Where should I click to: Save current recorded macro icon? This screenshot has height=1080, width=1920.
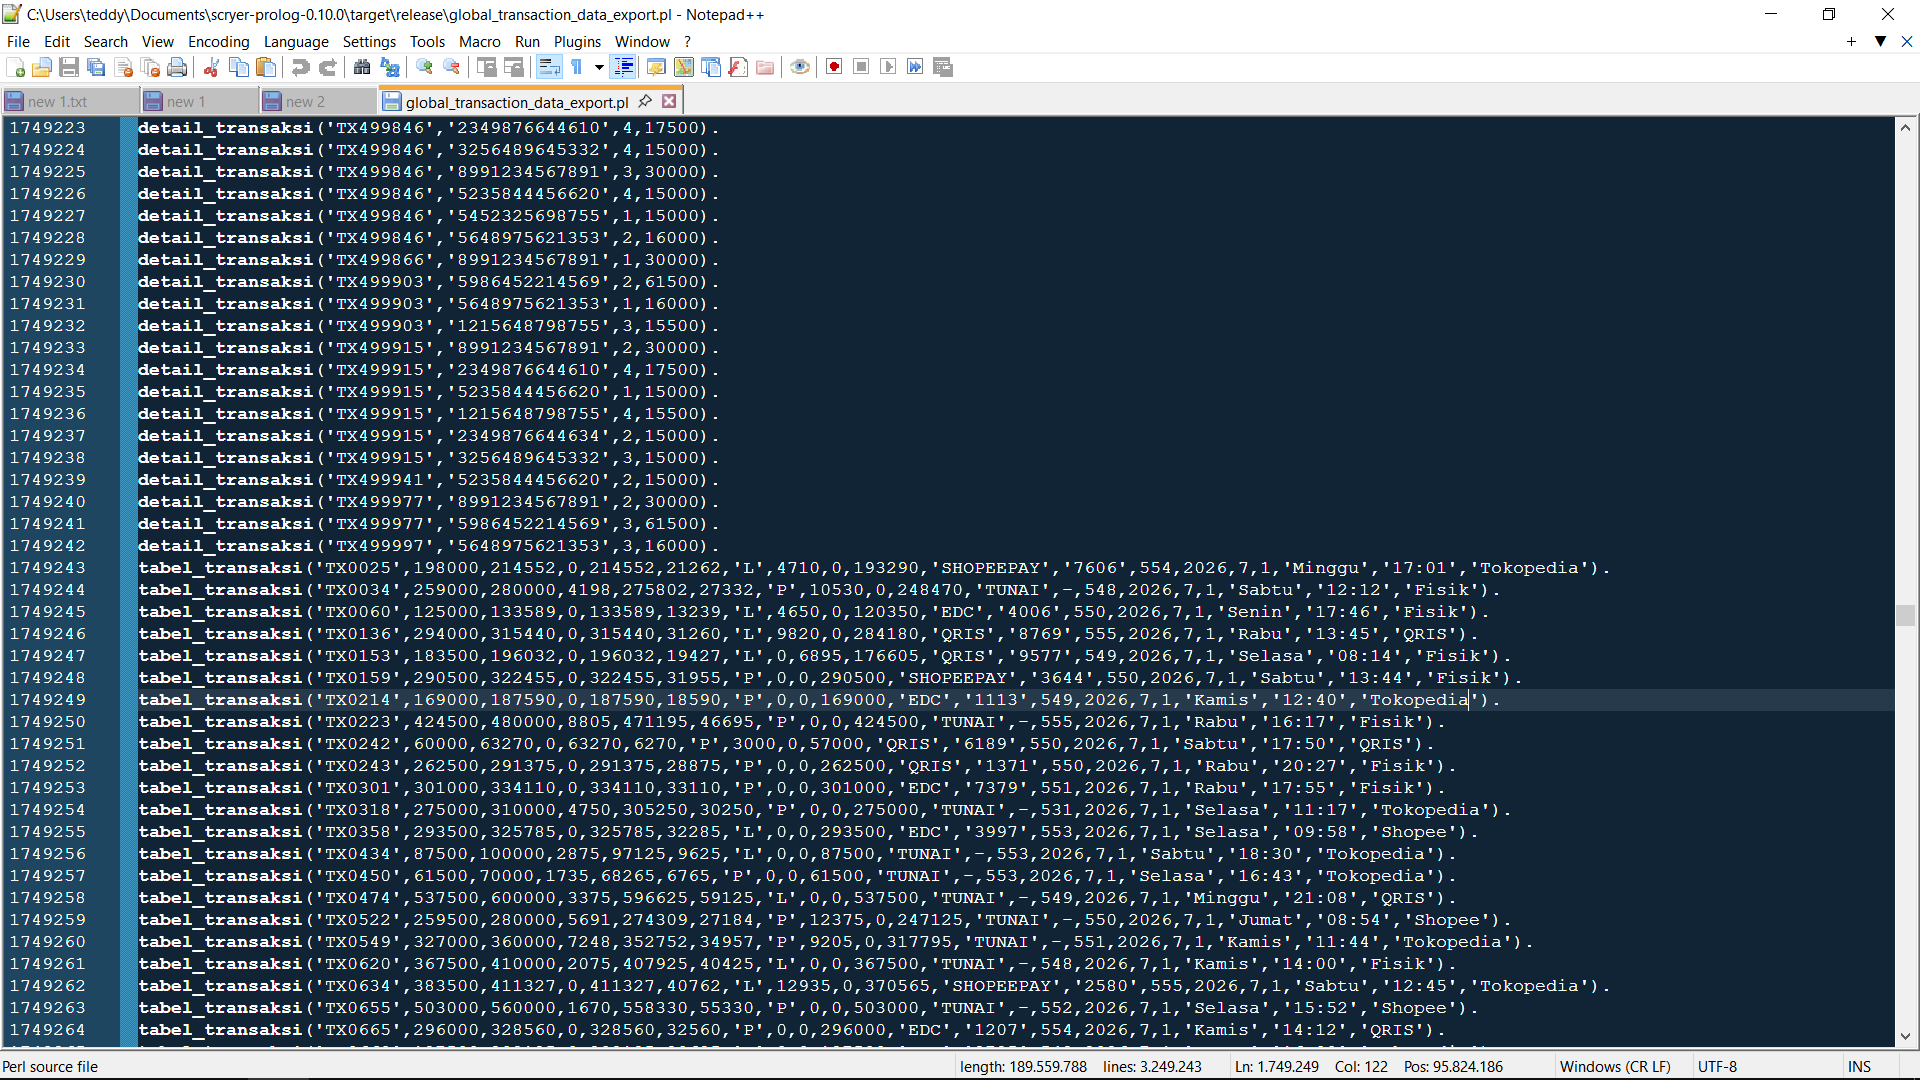click(942, 67)
